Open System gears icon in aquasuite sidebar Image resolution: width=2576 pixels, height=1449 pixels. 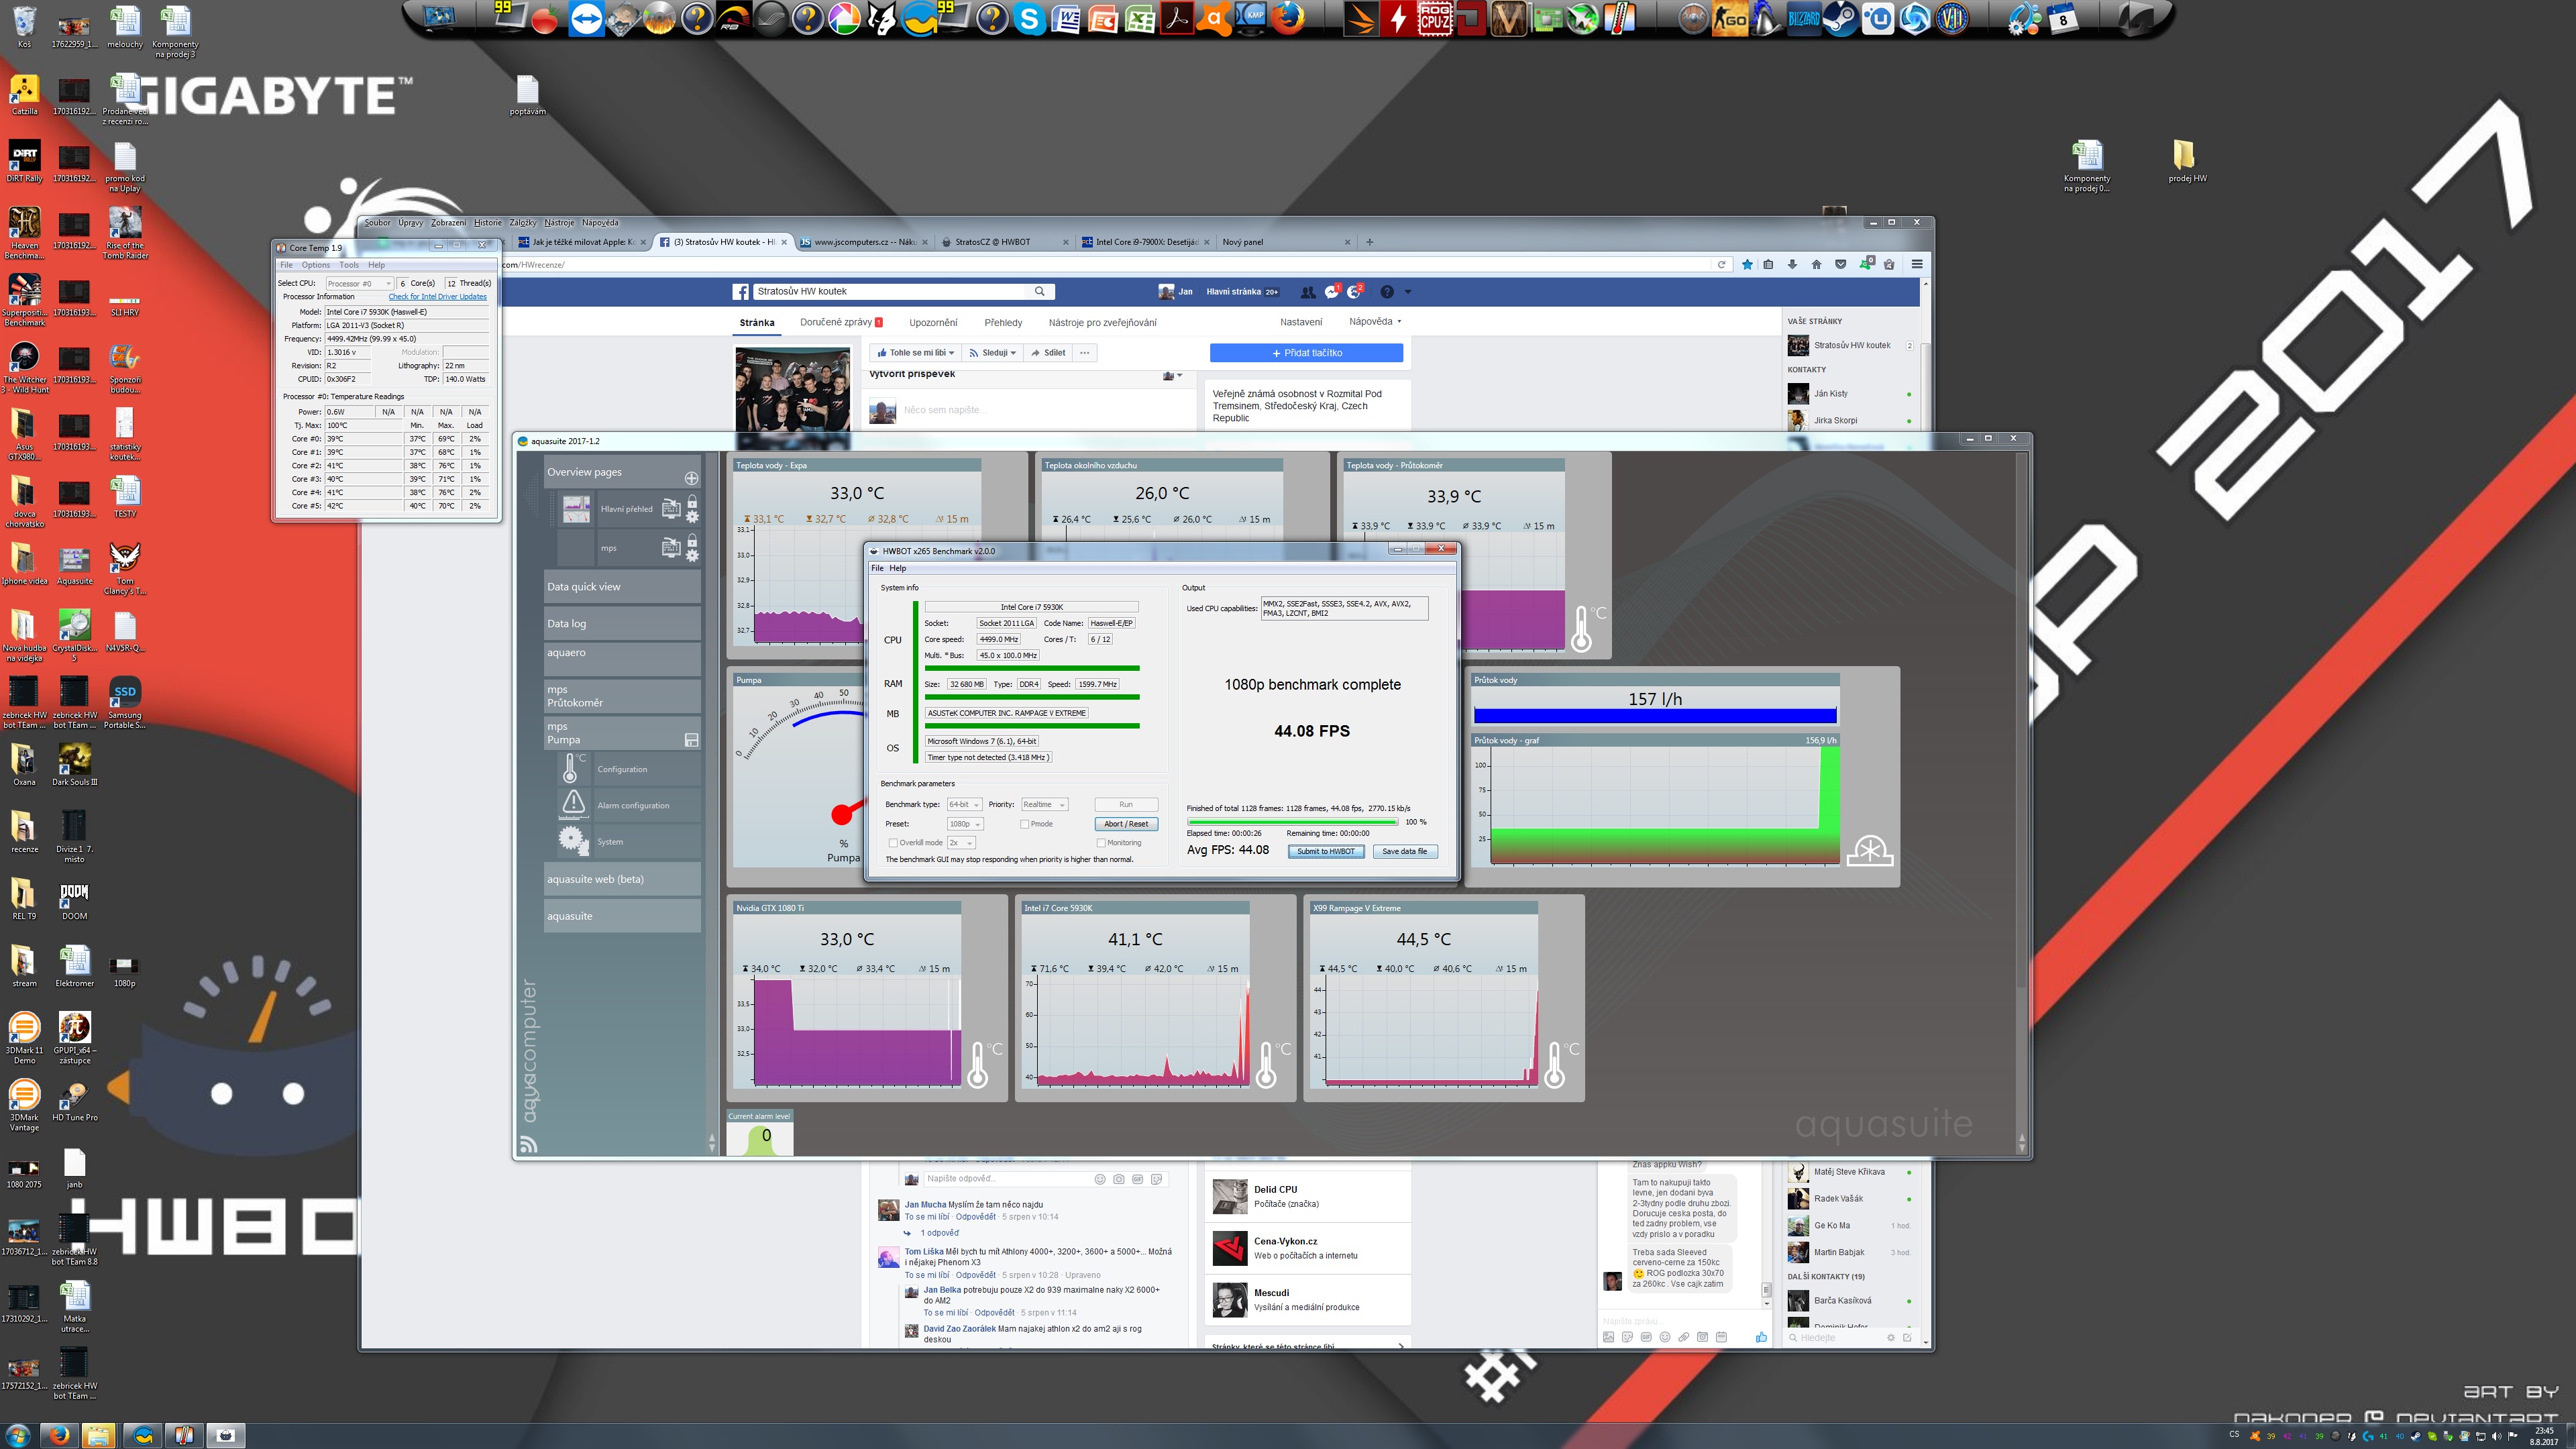573,840
